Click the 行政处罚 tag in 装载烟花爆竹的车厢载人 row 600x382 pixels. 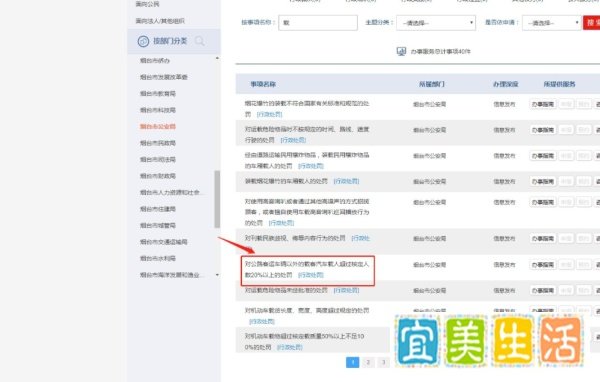[x=346, y=181]
